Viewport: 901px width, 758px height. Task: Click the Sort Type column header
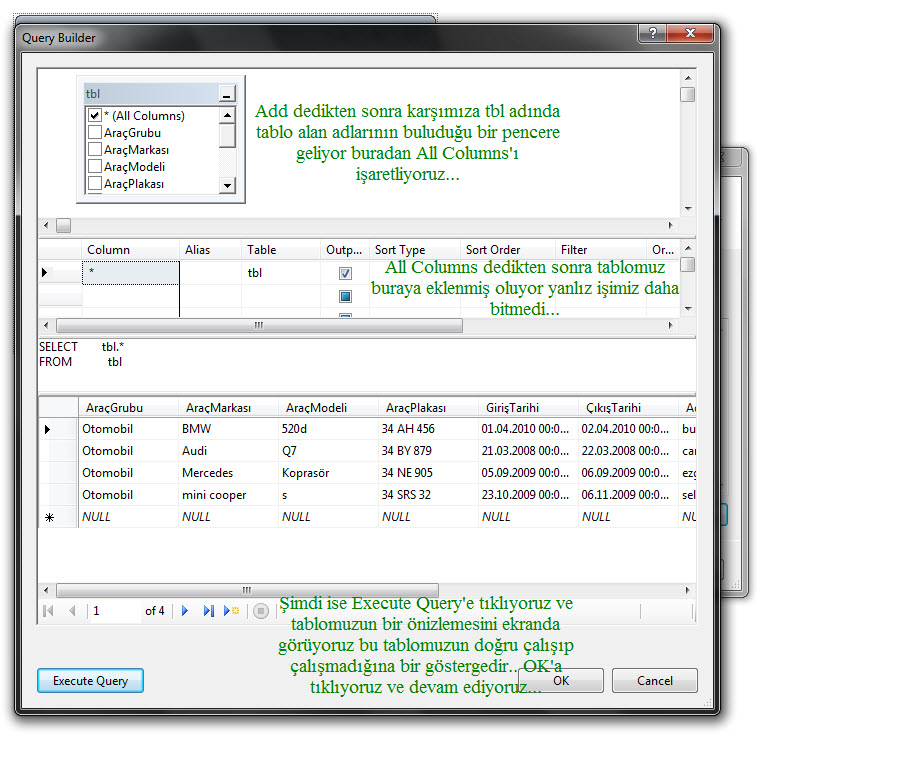coord(400,250)
